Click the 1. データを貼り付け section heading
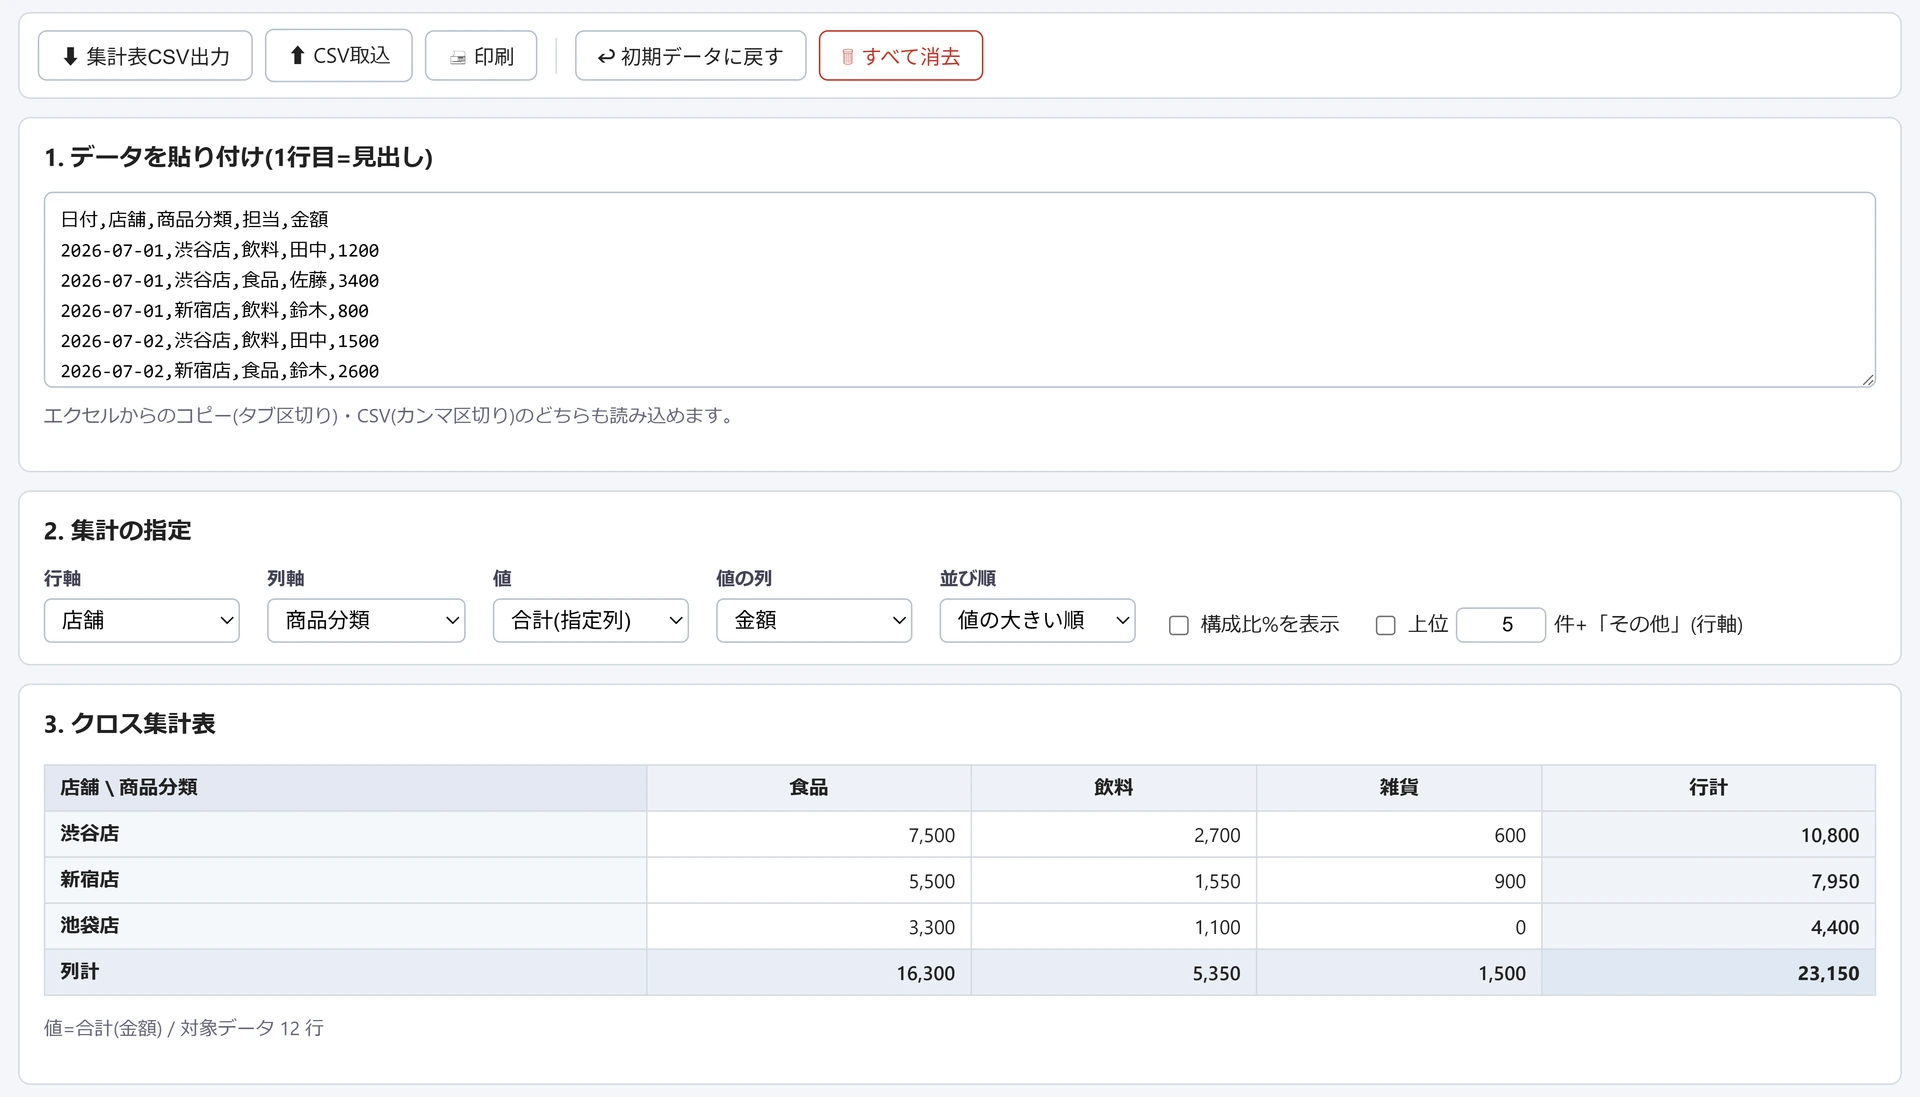1920x1097 pixels. (238, 157)
